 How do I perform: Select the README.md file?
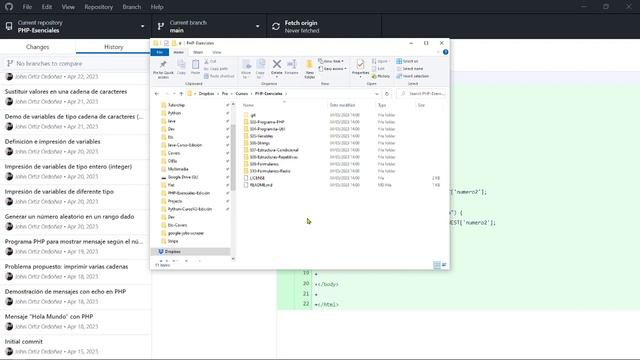coord(261,185)
